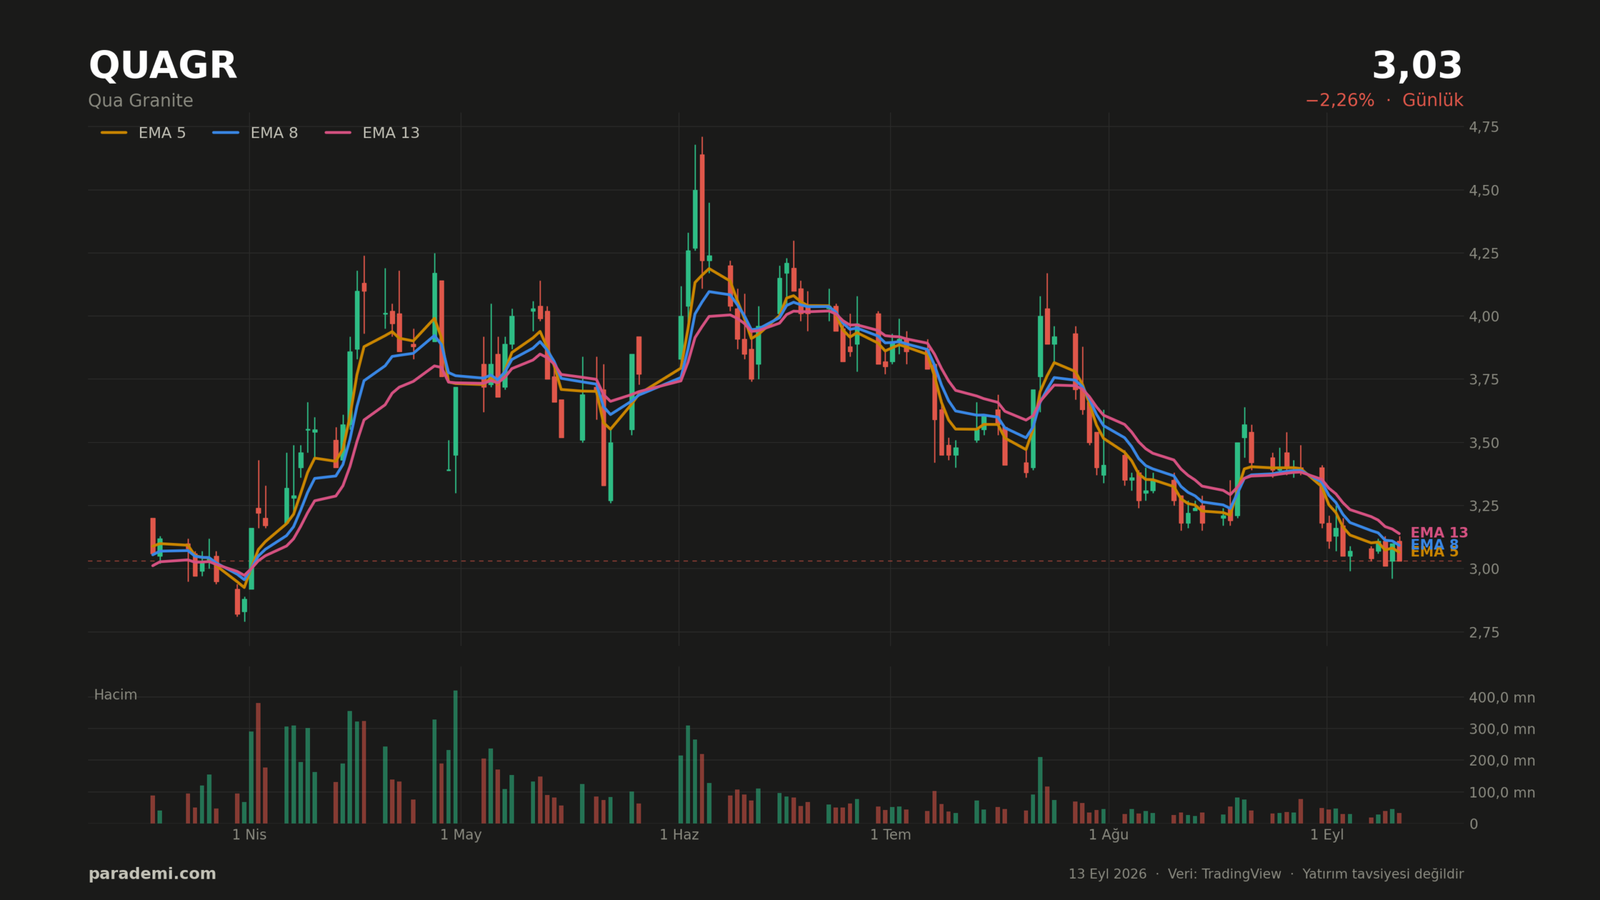Select the 4,75 price axis label
This screenshot has width=1600, height=900.
point(1483,127)
